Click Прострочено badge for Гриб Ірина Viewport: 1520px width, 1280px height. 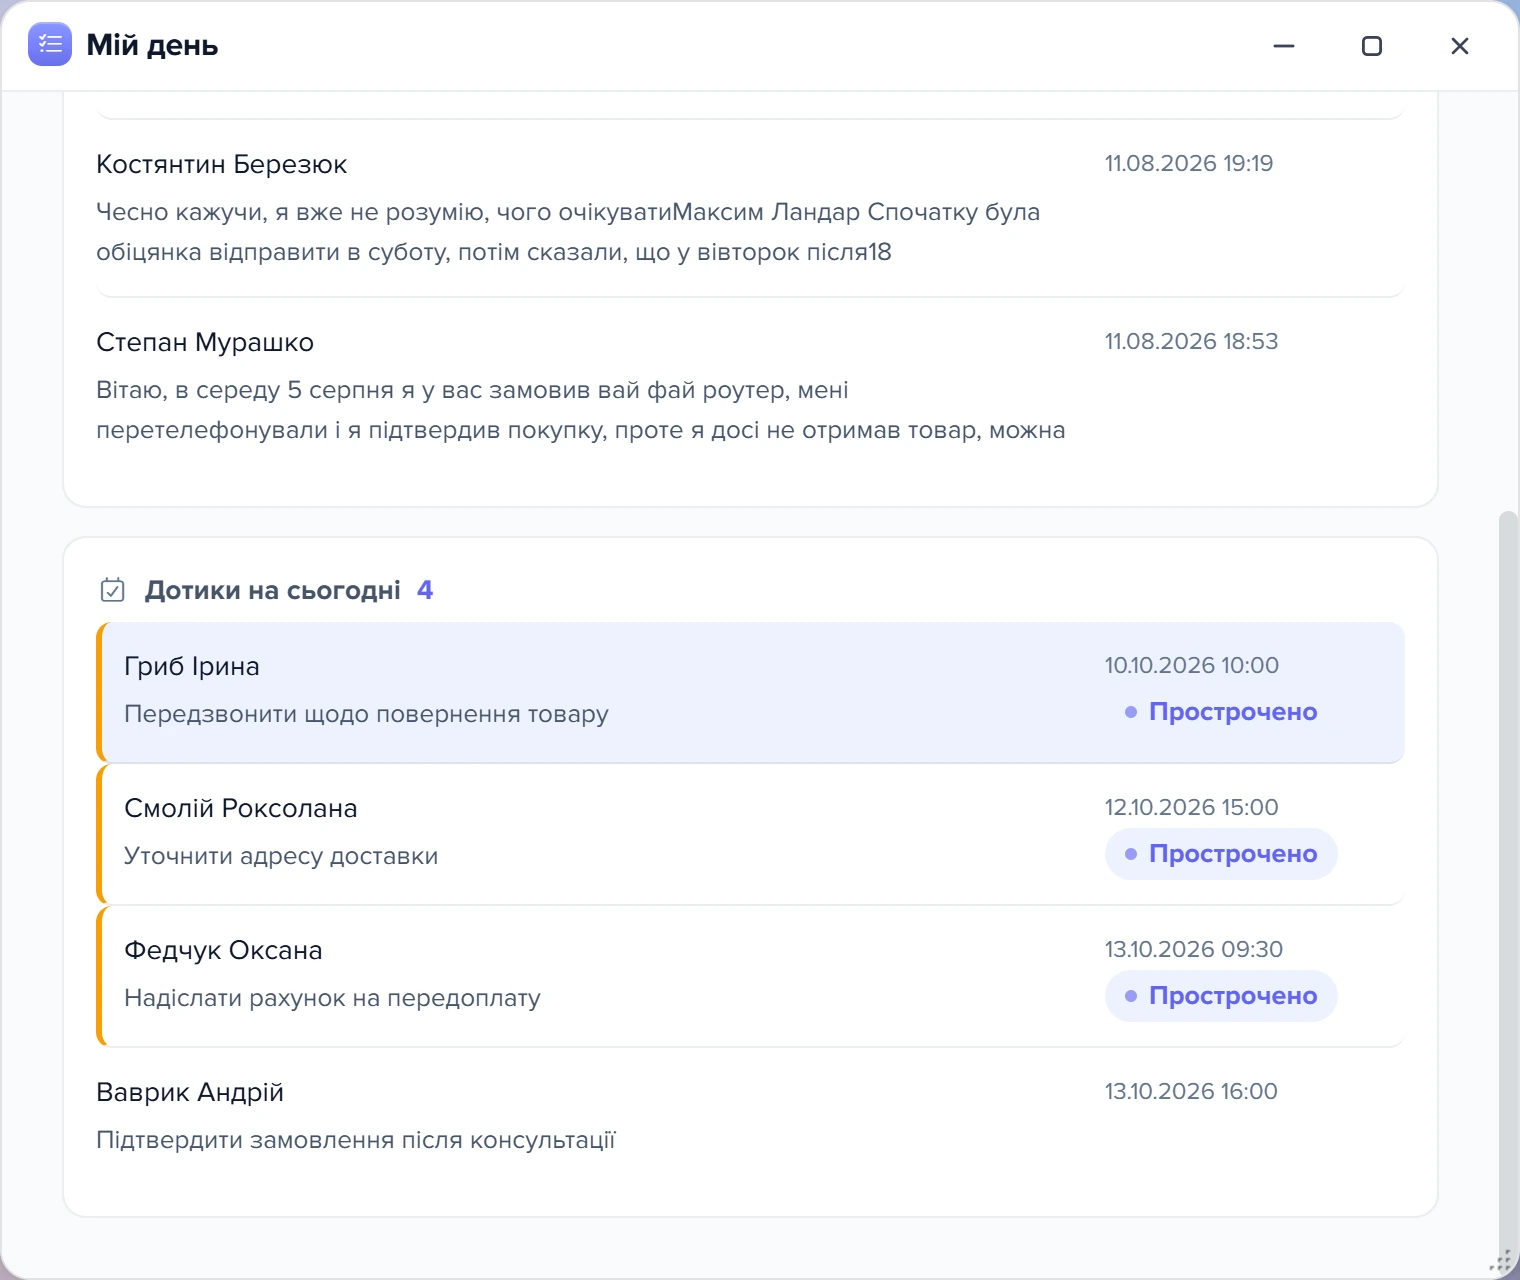1221,712
